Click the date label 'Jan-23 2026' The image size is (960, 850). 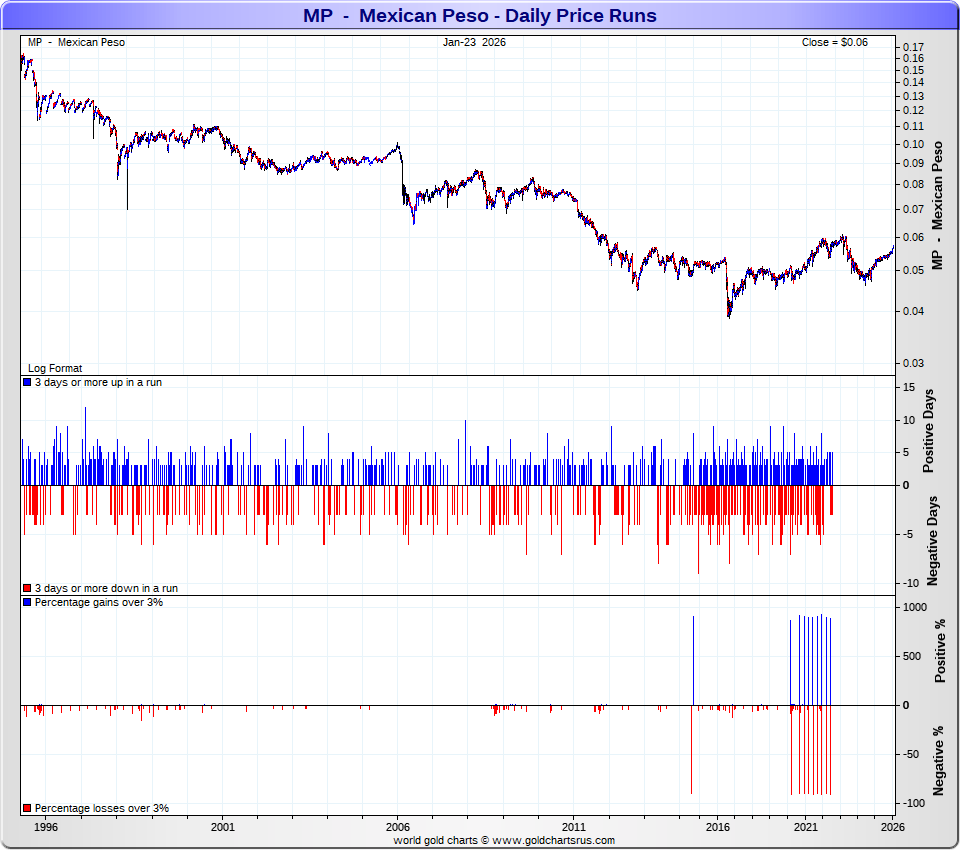coord(474,42)
